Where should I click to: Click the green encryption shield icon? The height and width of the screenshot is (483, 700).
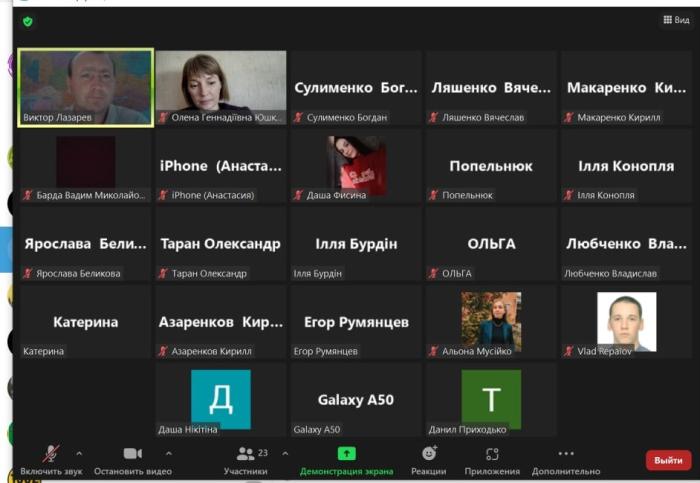pyautogui.click(x=27, y=21)
